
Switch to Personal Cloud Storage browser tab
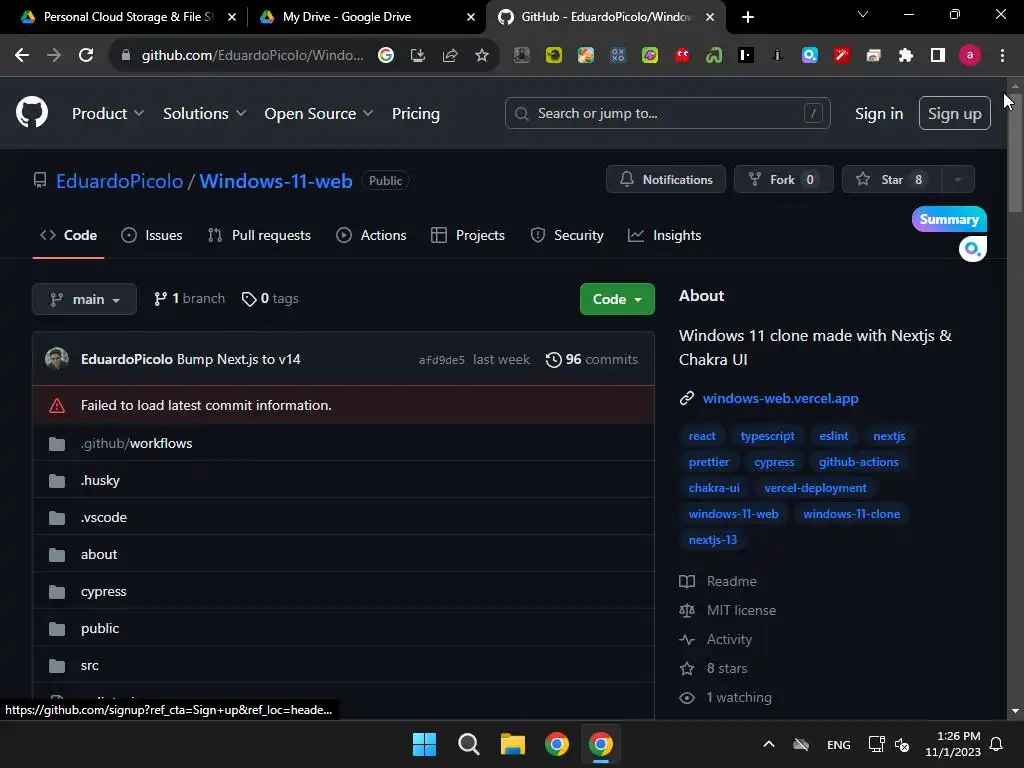pyautogui.click(x=127, y=17)
